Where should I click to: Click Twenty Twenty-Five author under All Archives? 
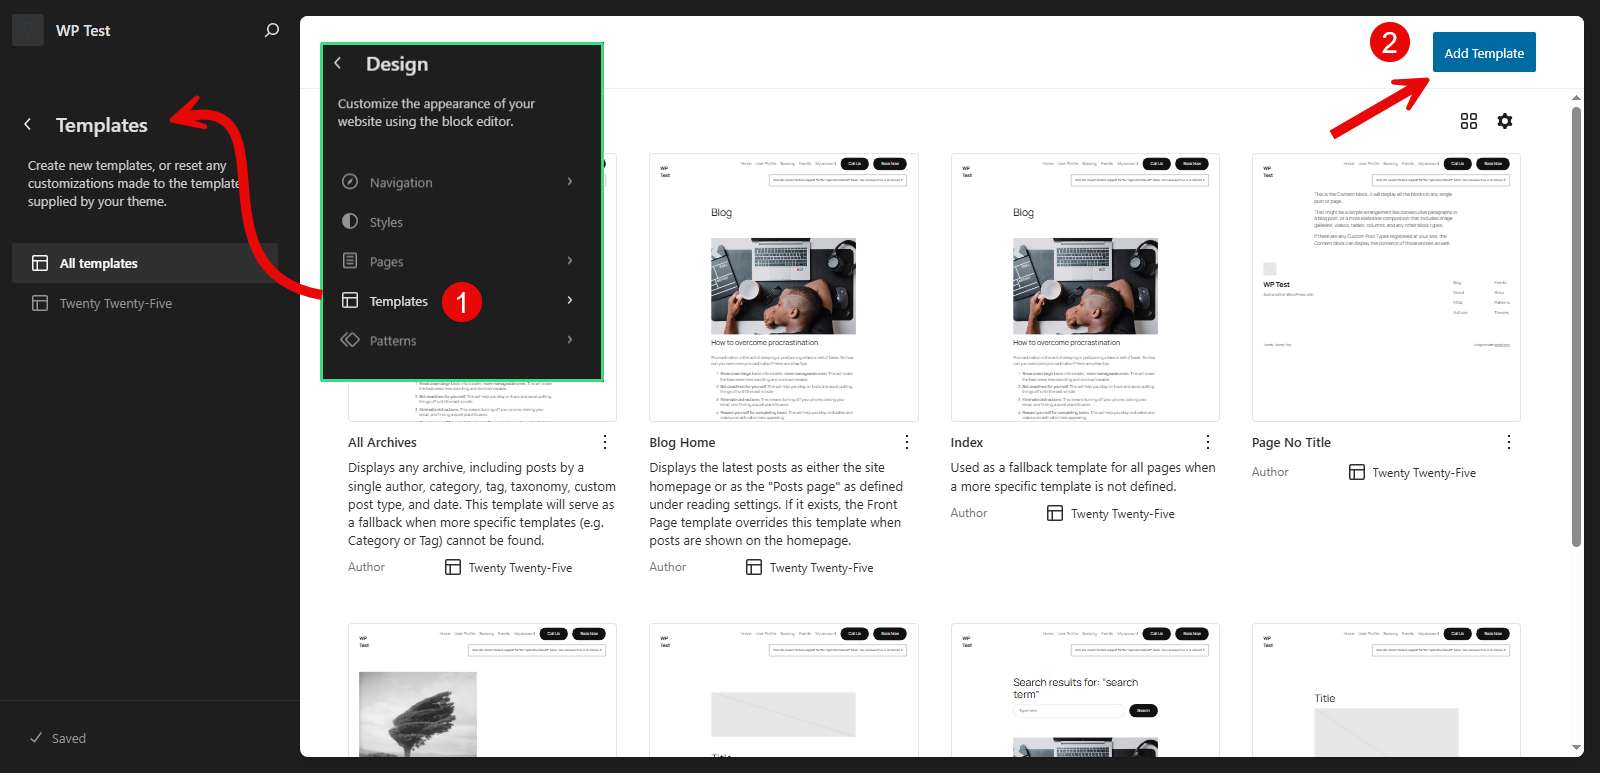(520, 567)
